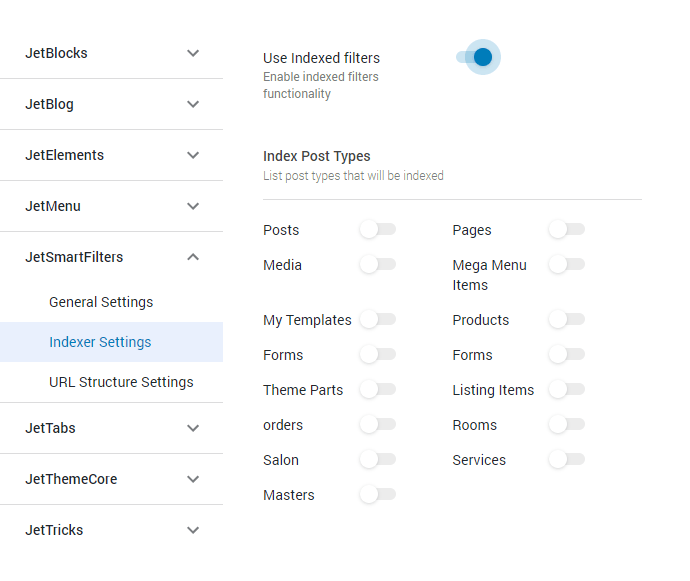Click the JetBlog menu label
Screen dimensions: 690x581
pos(49,104)
